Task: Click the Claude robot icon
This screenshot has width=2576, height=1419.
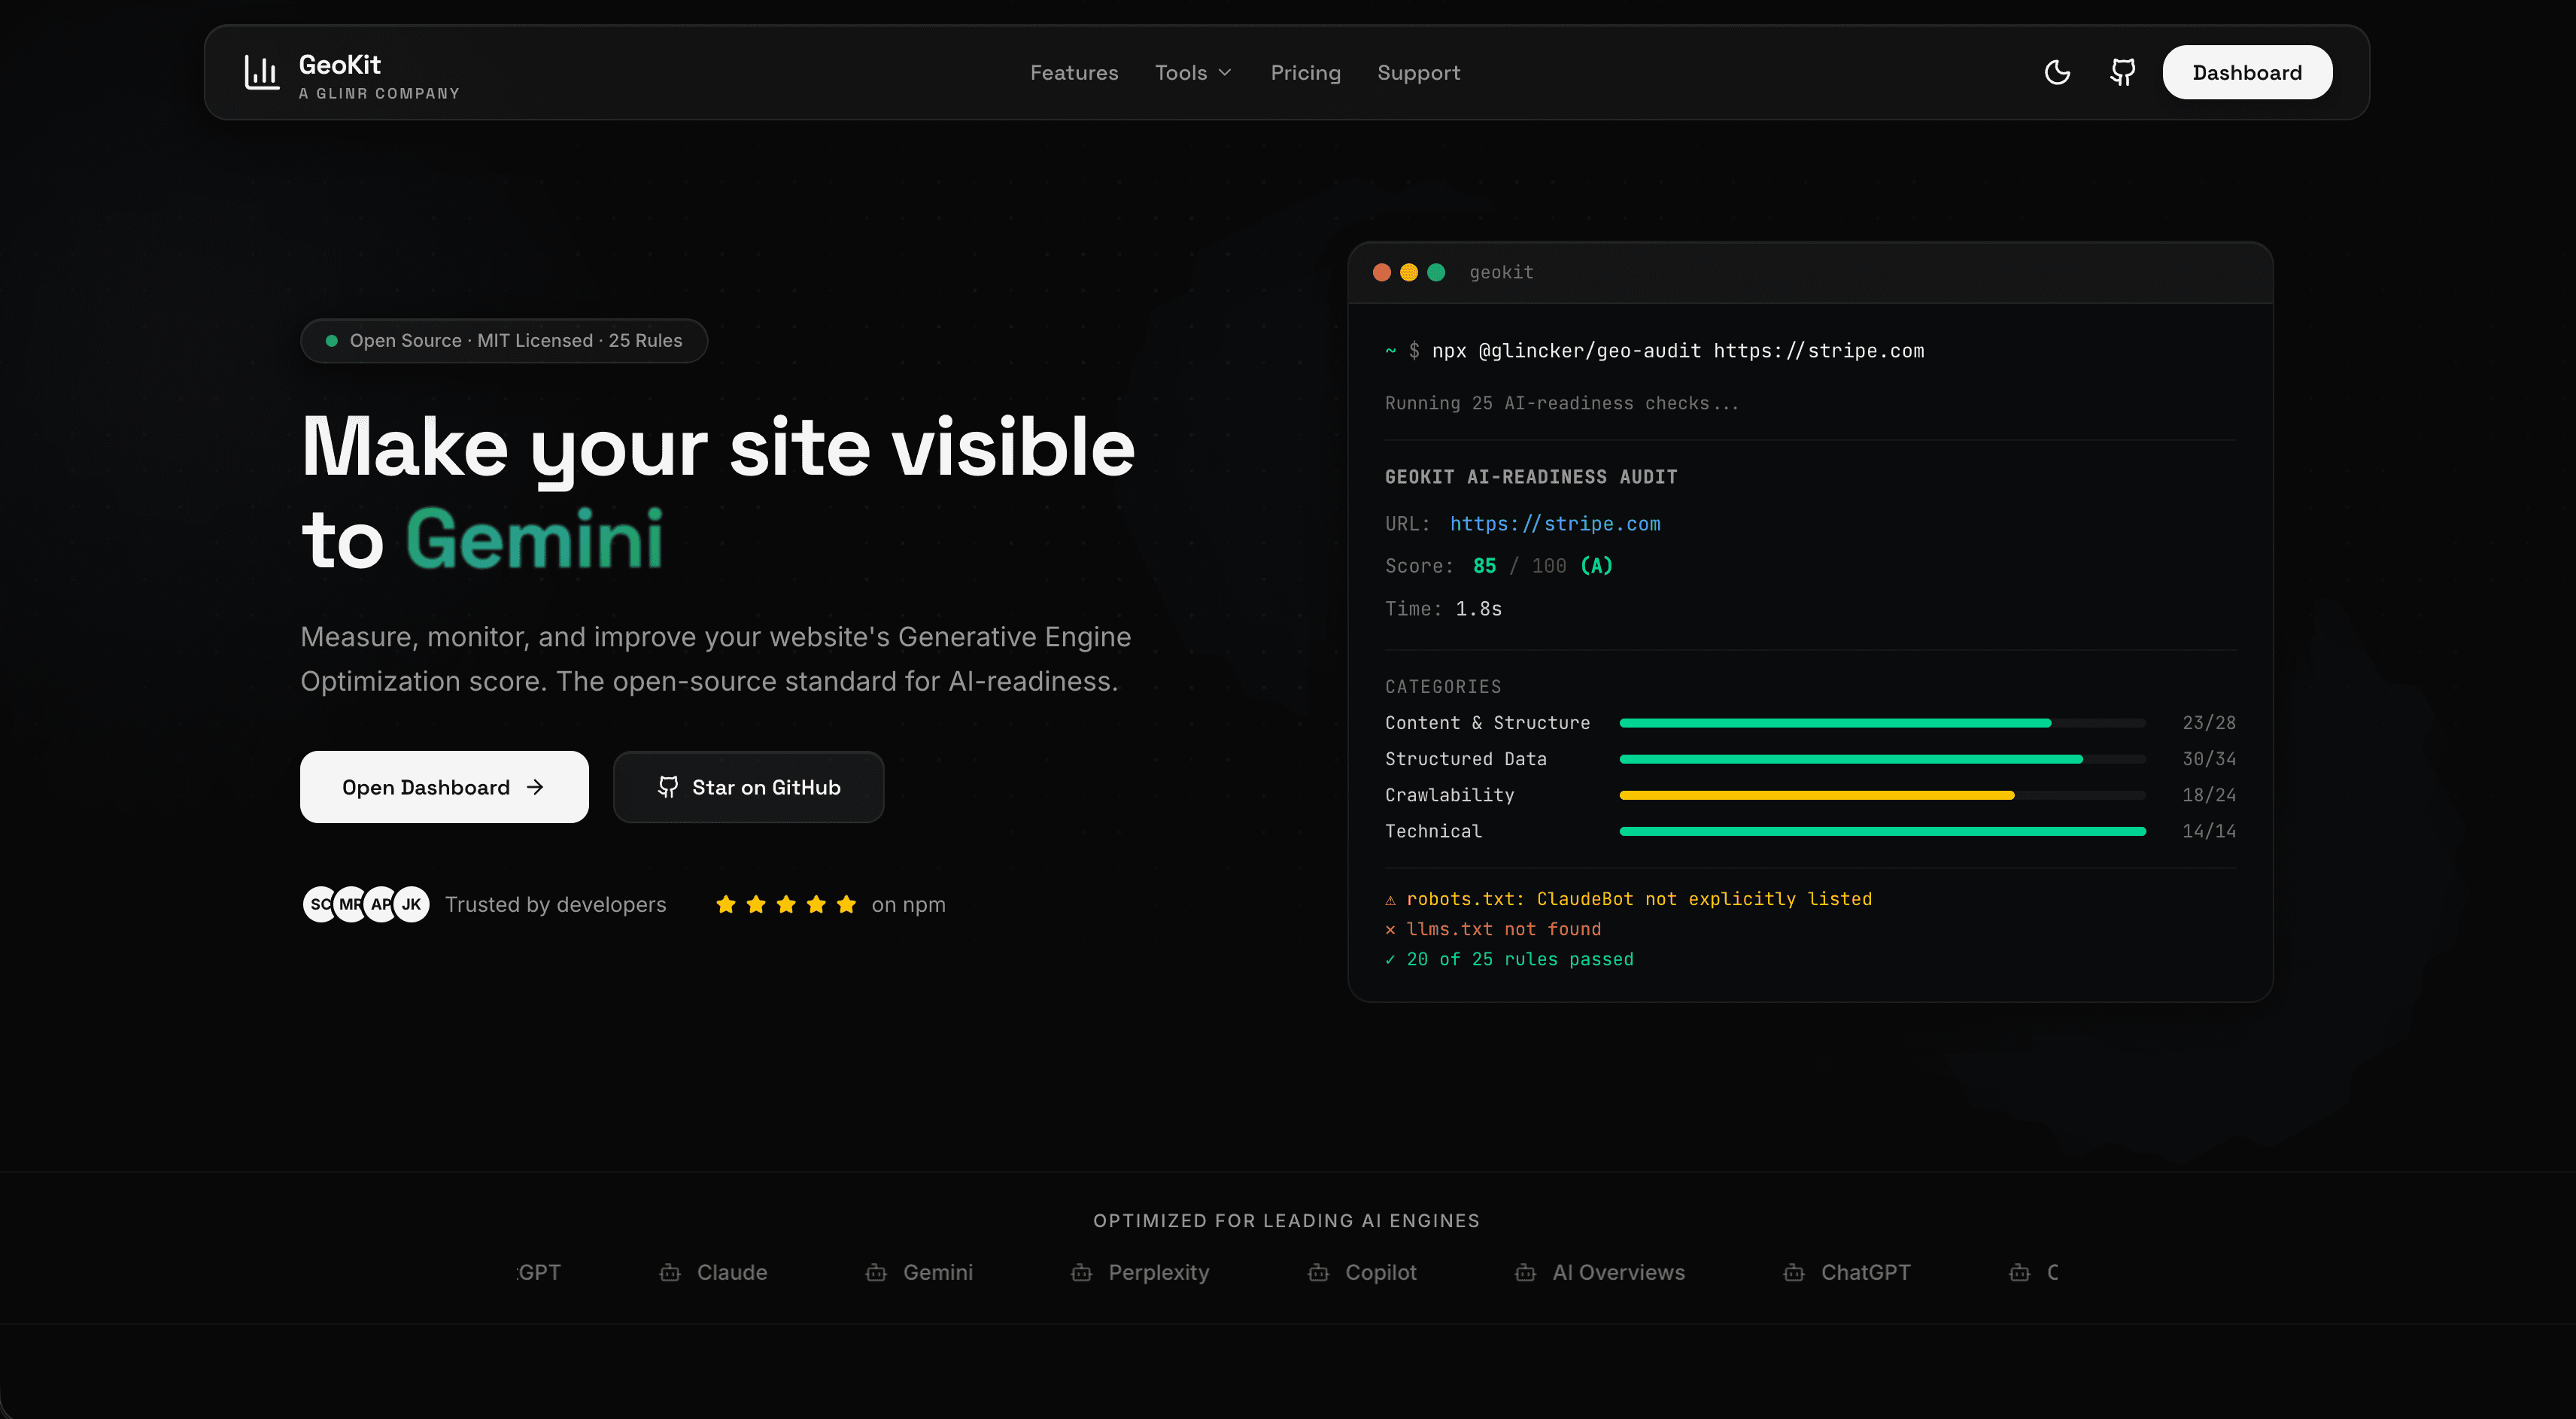Action: [670, 1273]
